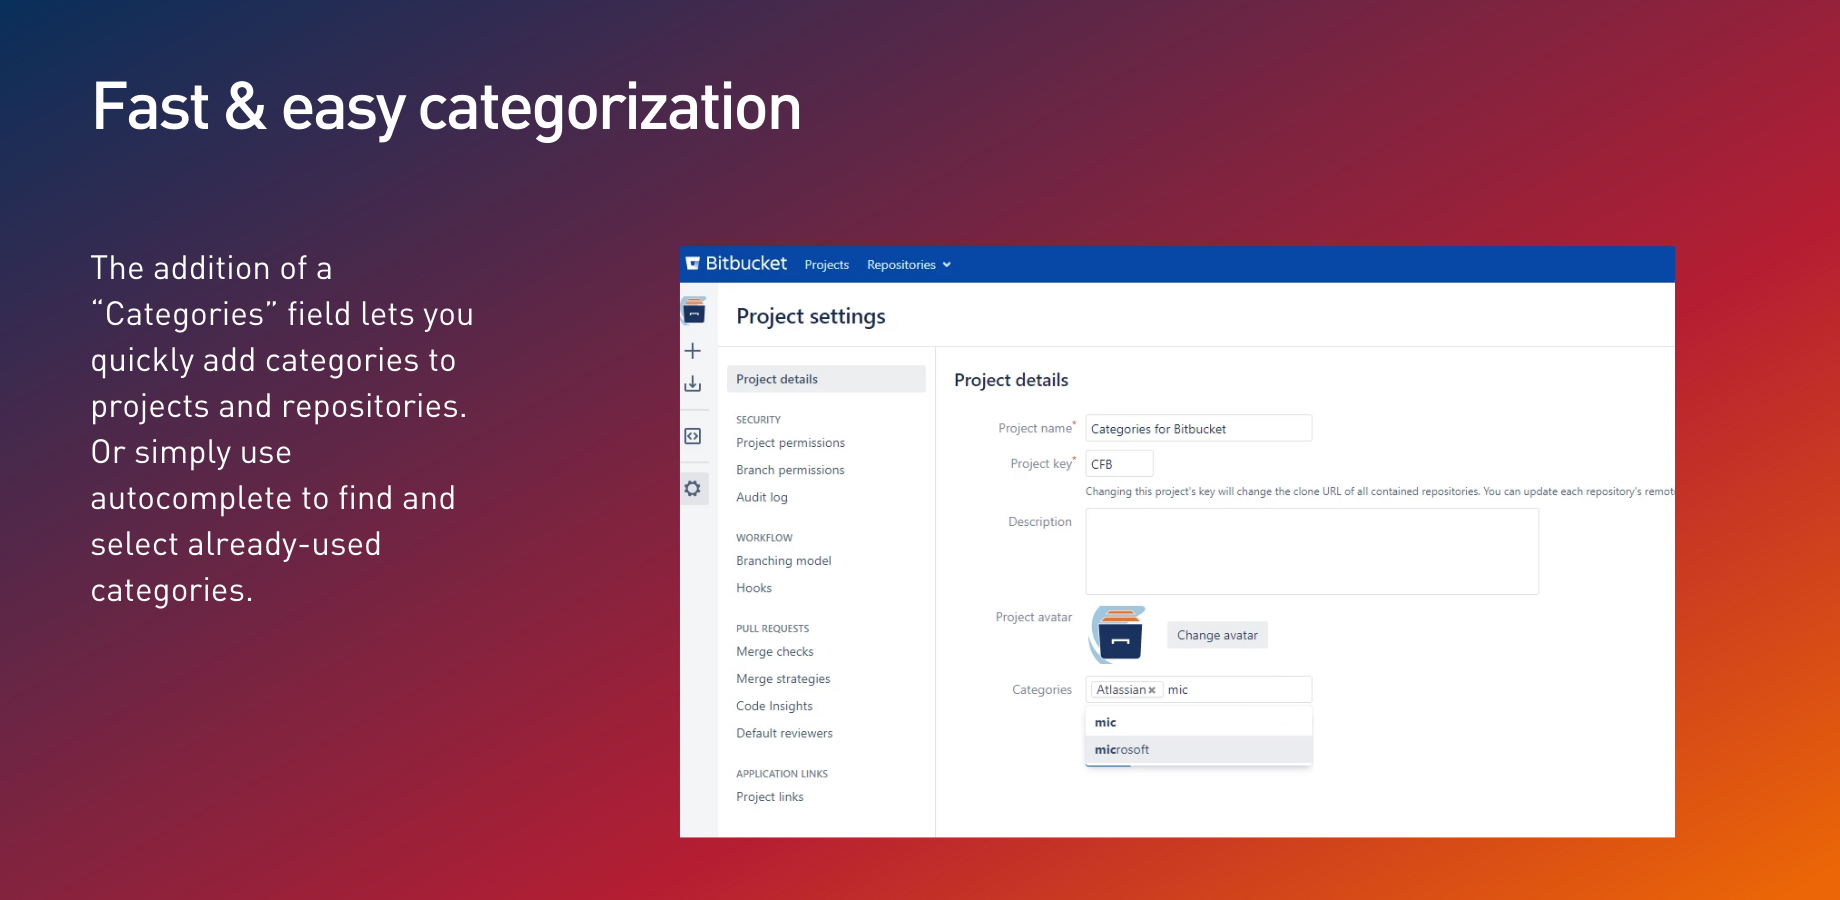Open Branch permissions settings

coord(790,470)
